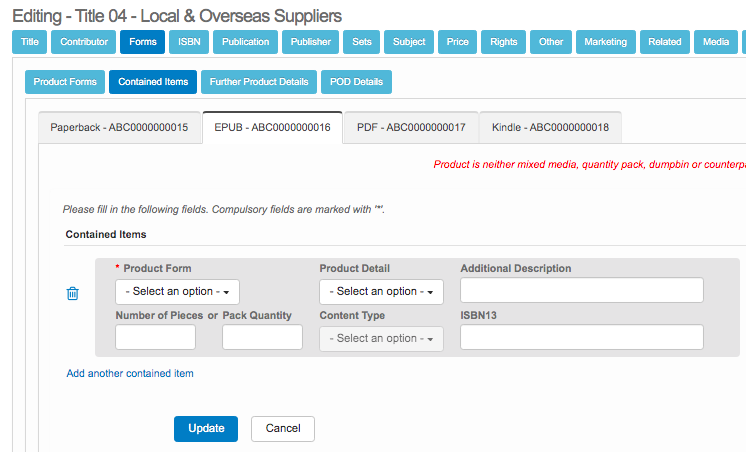
Task: Add another contained item link
Action: (x=130, y=373)
